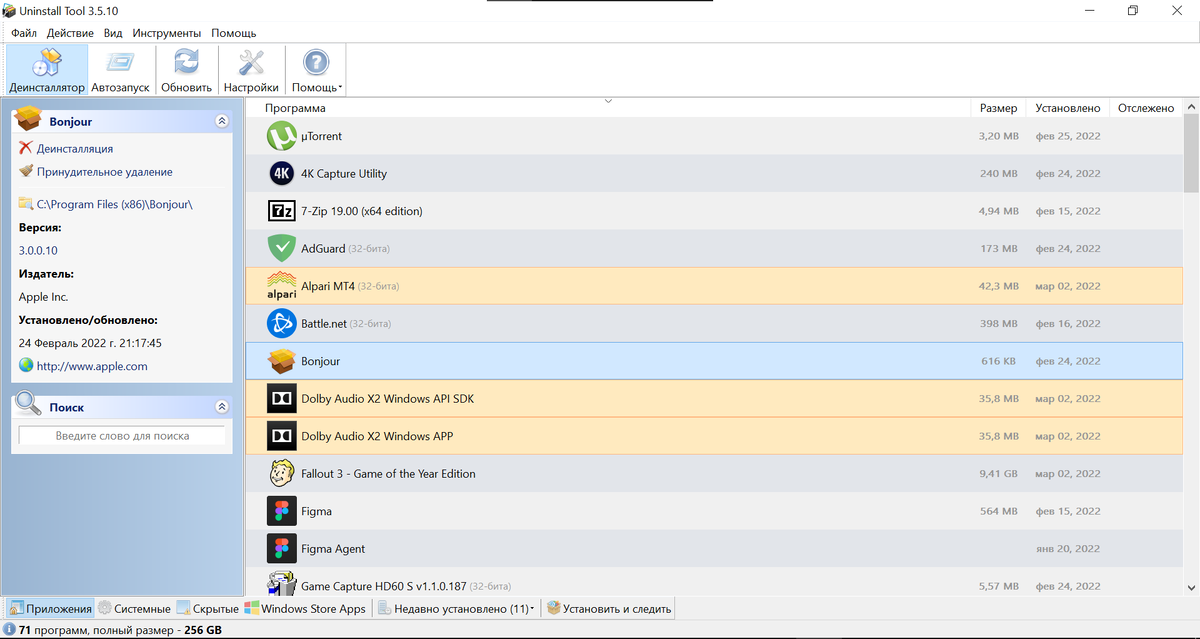Viewport: 1200px width, 639px height.
Task: Click the Uninstall Tool title bar icon
Action: point(9,10)
